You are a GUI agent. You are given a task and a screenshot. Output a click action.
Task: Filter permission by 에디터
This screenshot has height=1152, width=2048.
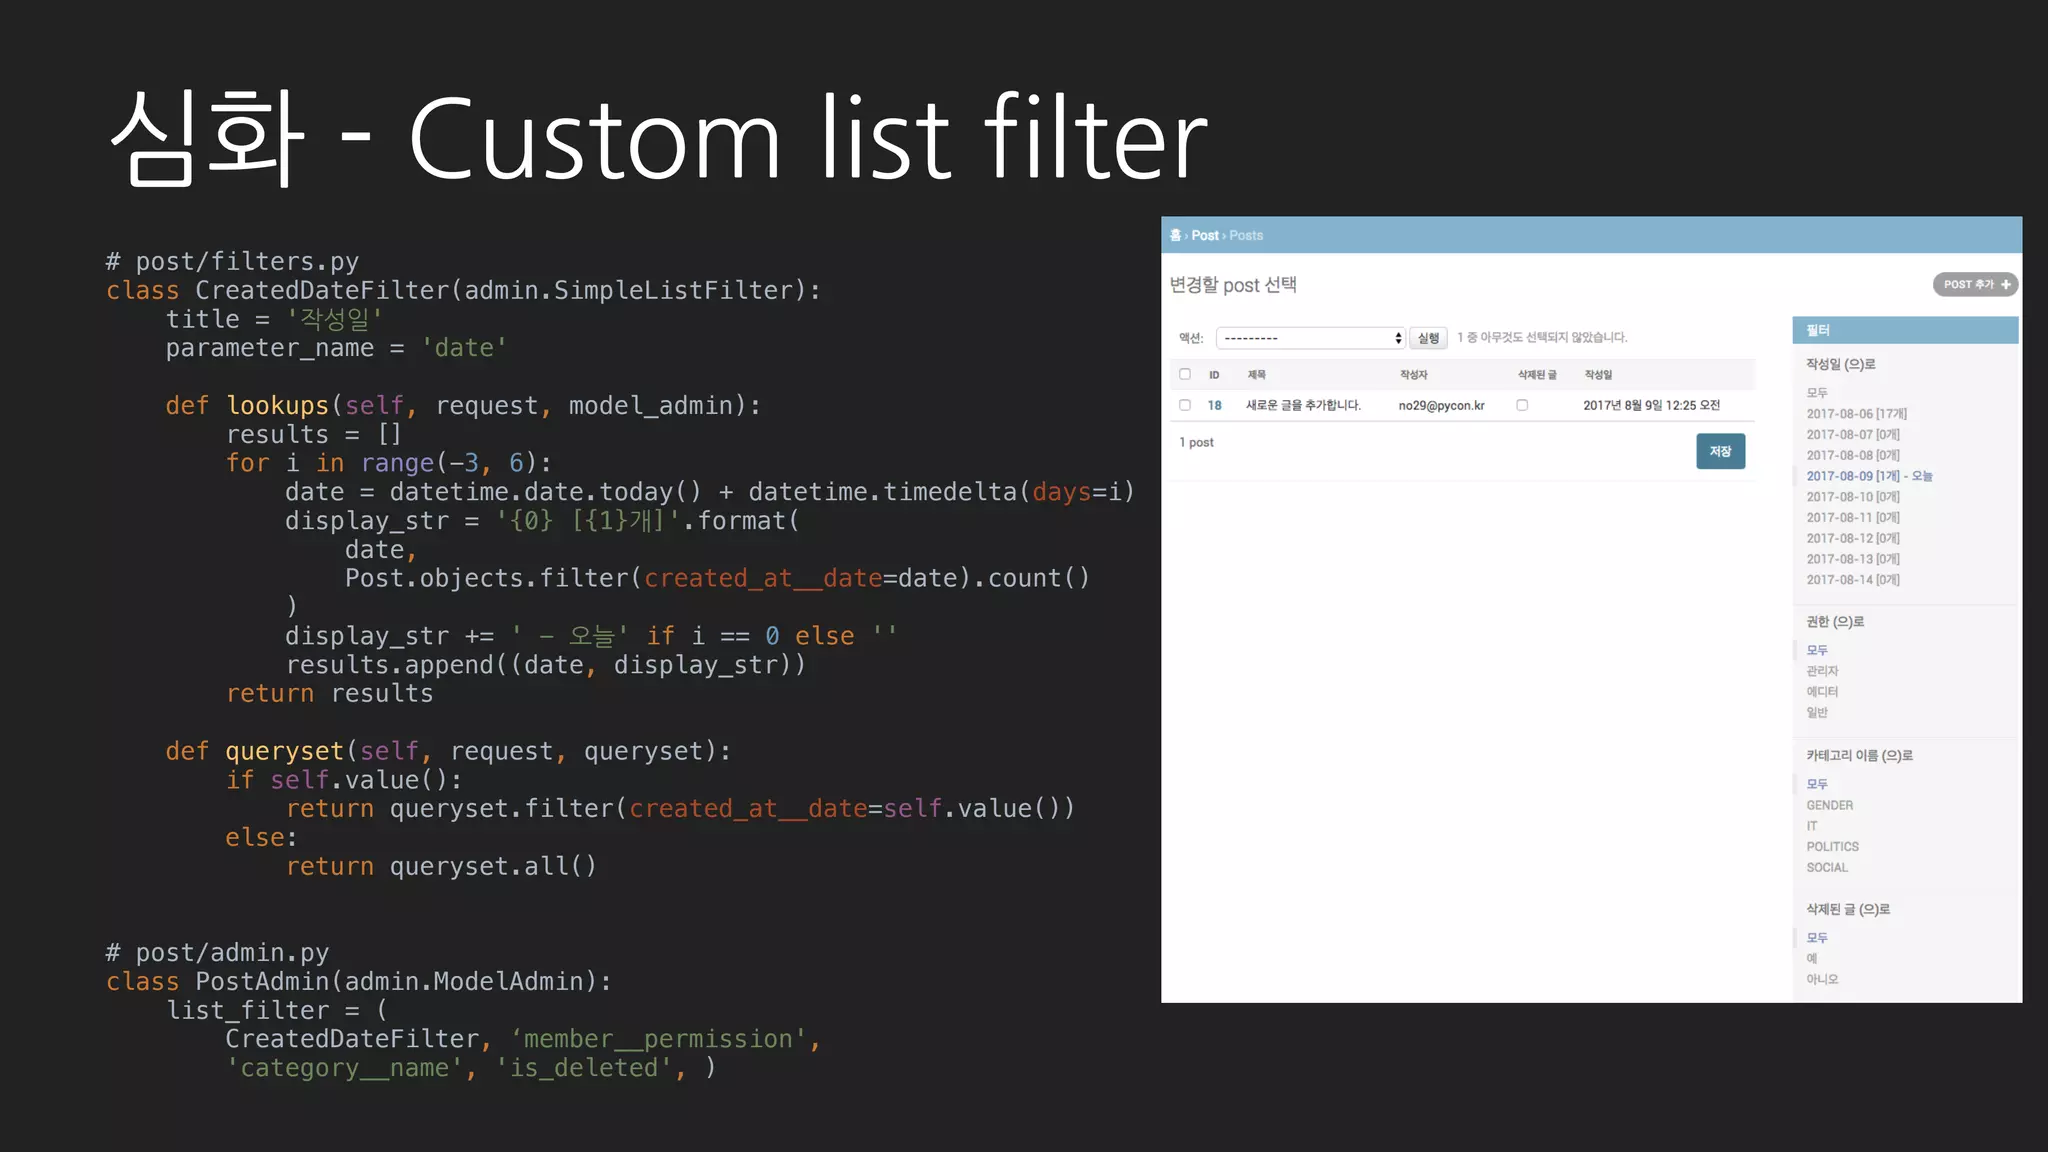point(1822,692)
